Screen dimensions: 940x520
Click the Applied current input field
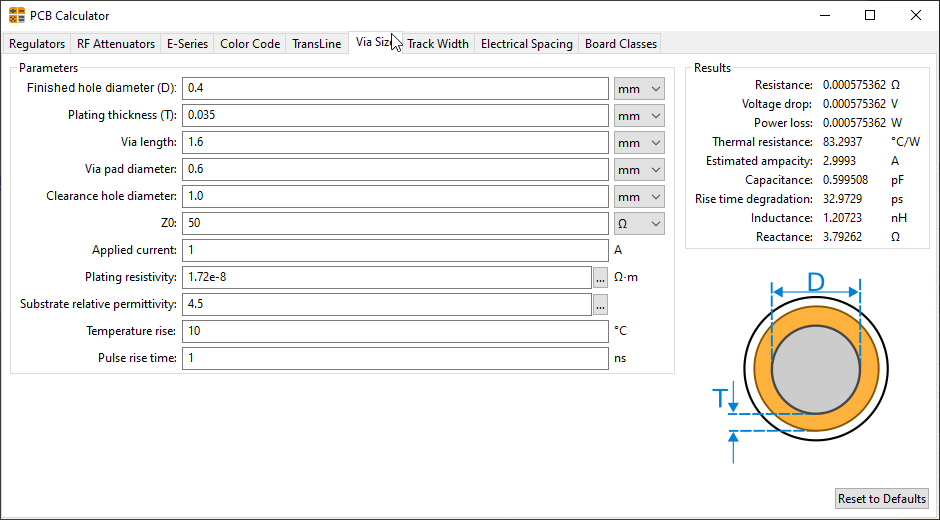(x=395, y=251)
